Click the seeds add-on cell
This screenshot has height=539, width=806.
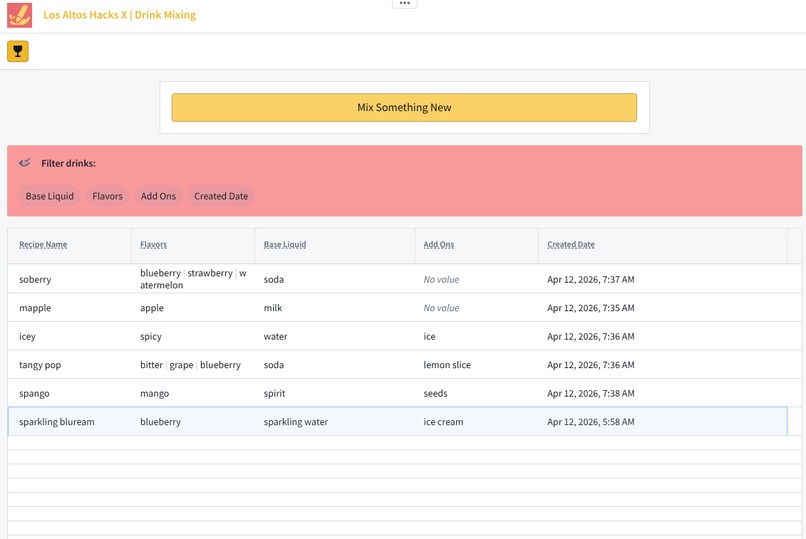coord(435,394)
